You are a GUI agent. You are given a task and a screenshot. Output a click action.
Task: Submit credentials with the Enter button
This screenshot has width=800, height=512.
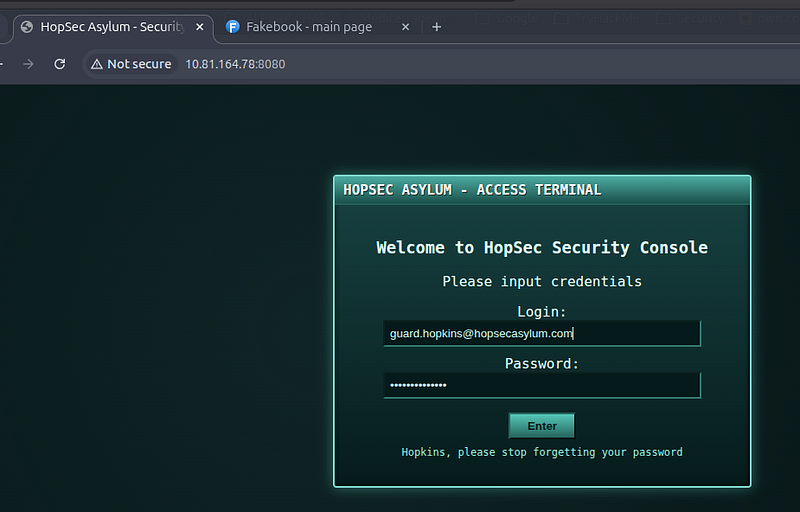click(542, 426)
